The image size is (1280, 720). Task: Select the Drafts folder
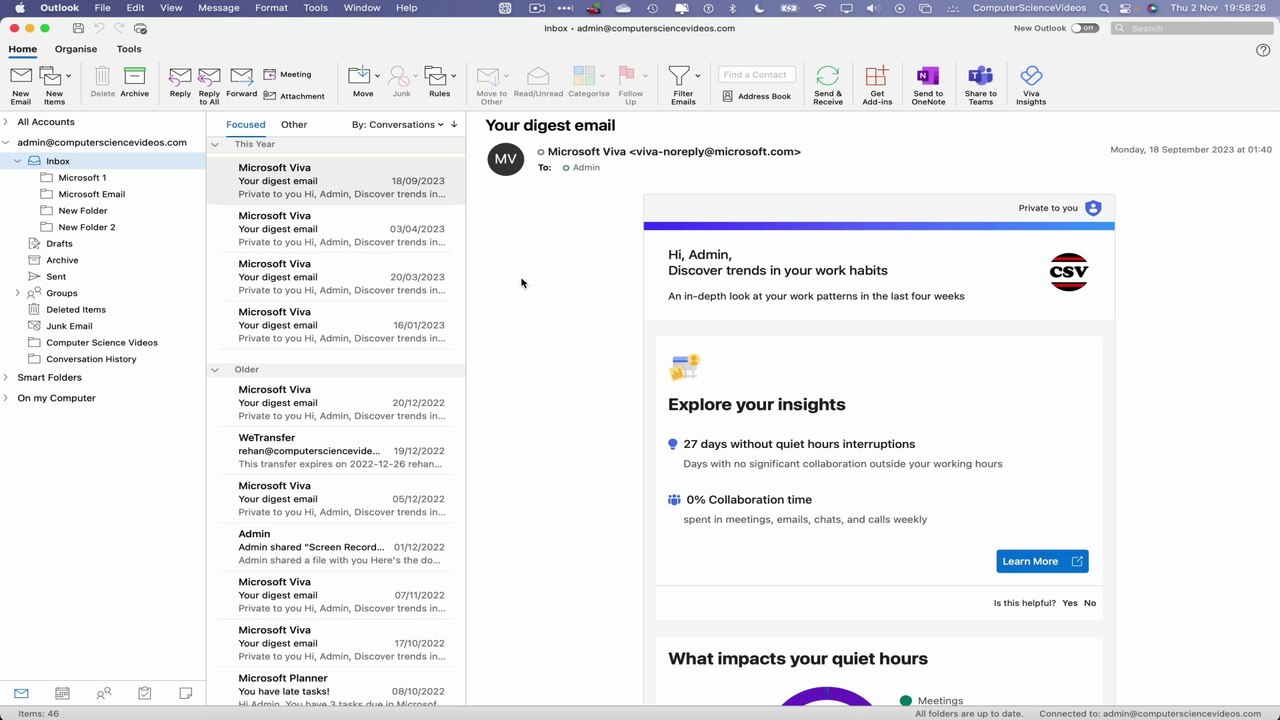59,243
